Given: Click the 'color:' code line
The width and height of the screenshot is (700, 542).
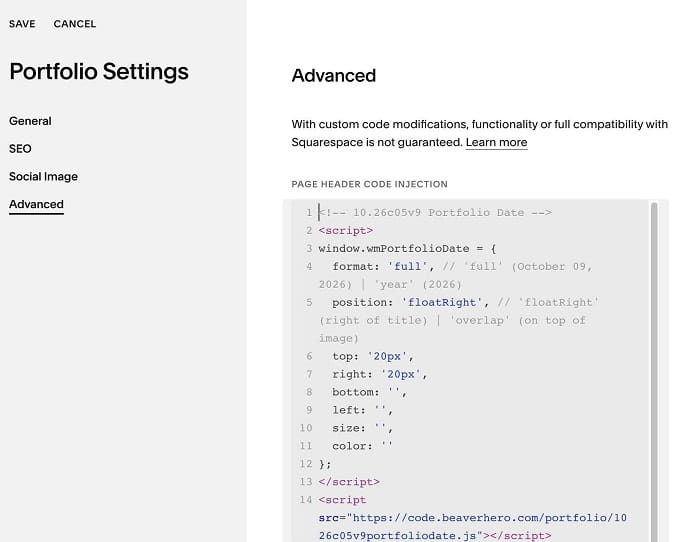Looking at the screenshot, I should [x=362, y=446].
